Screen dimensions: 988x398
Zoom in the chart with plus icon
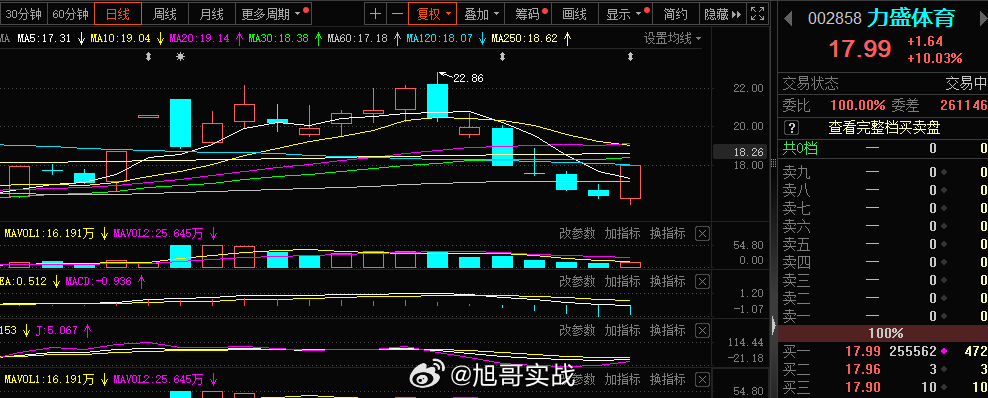[x=376, y=13]
